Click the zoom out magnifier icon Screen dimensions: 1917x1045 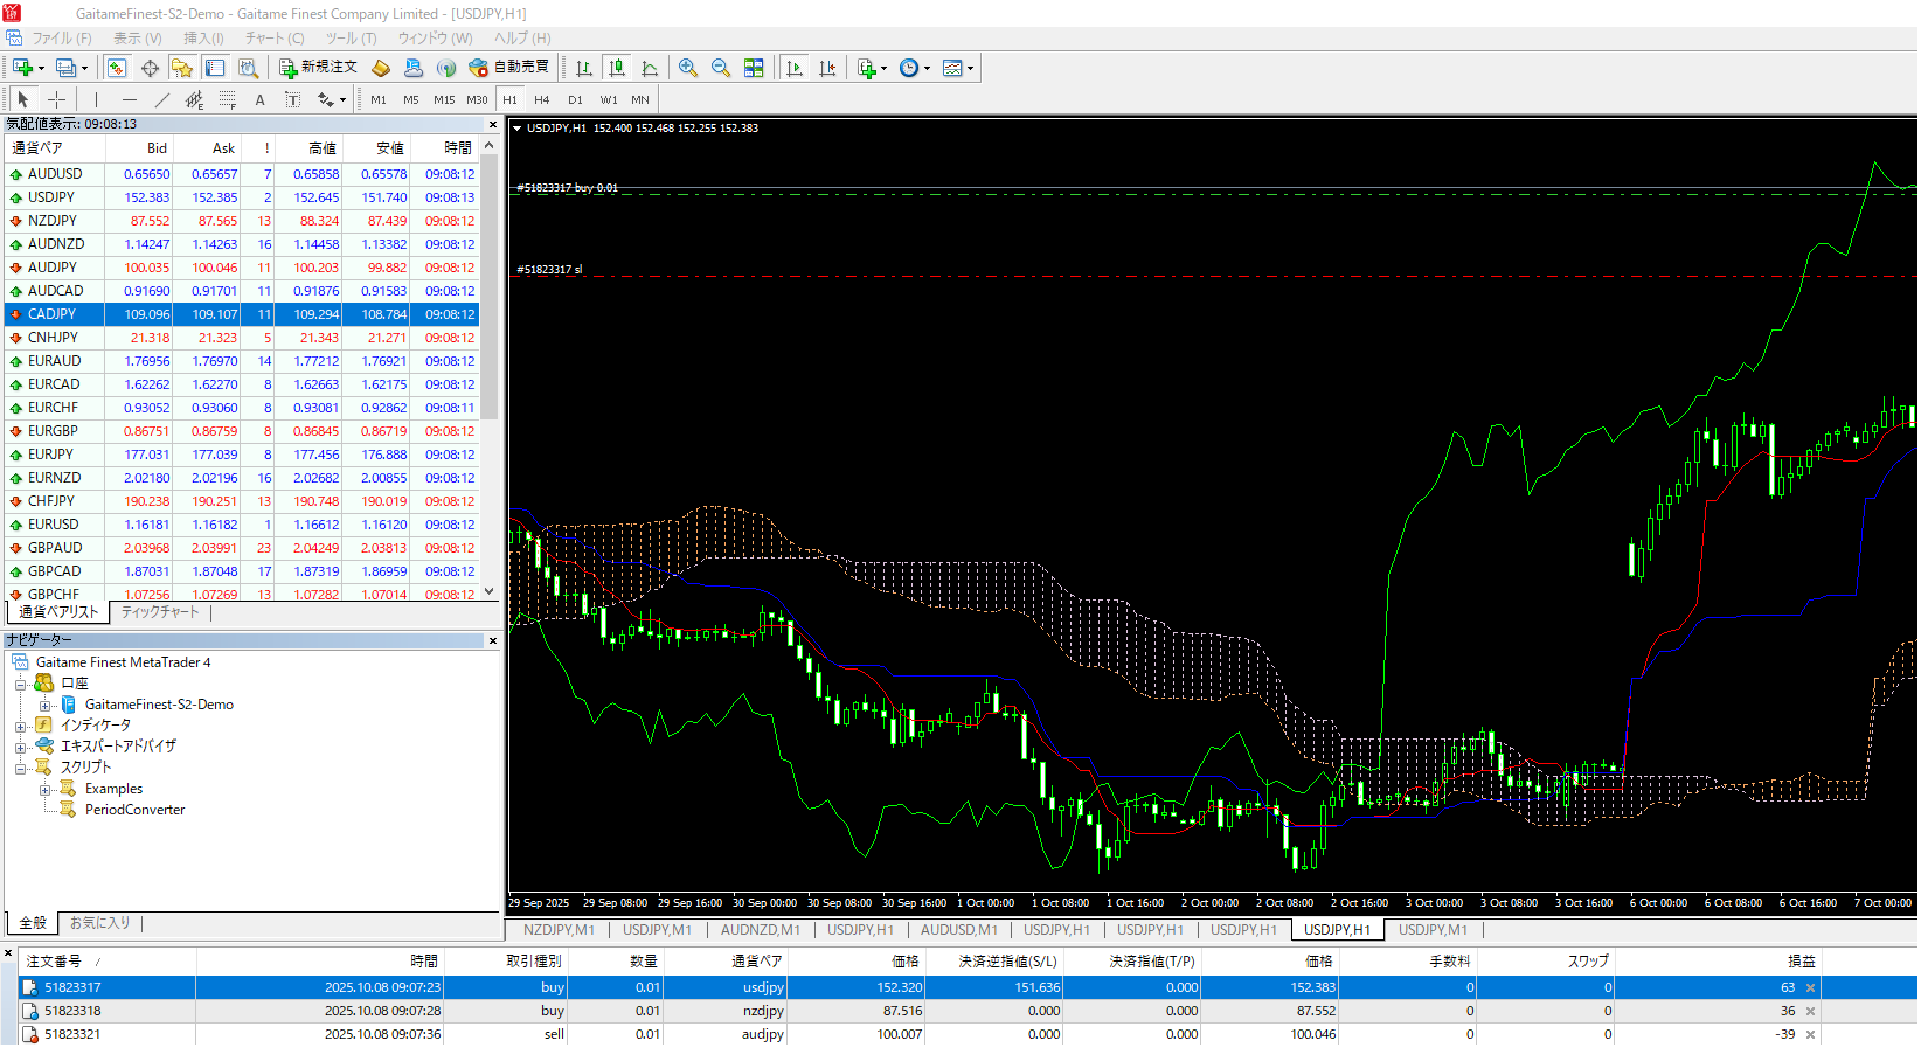click(720, 68)
